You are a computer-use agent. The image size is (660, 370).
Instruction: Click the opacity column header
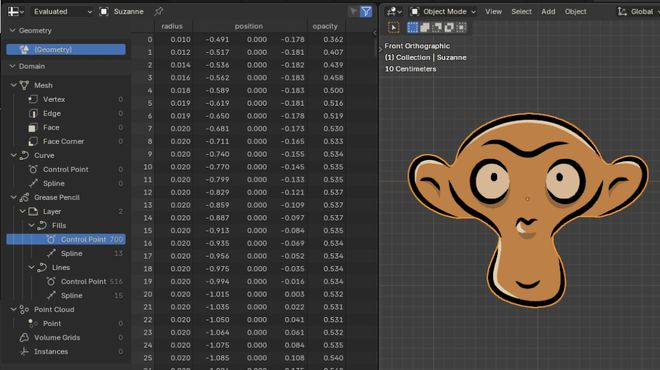click(x=325, y=26)
